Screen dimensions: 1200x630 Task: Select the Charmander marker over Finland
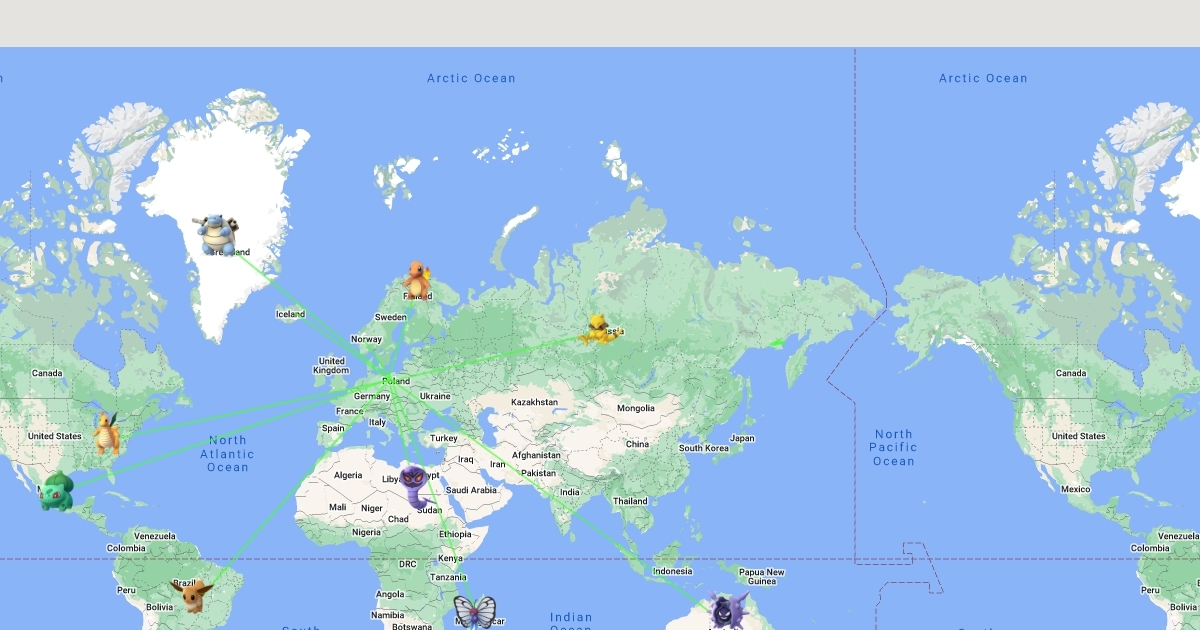(418, 280)
